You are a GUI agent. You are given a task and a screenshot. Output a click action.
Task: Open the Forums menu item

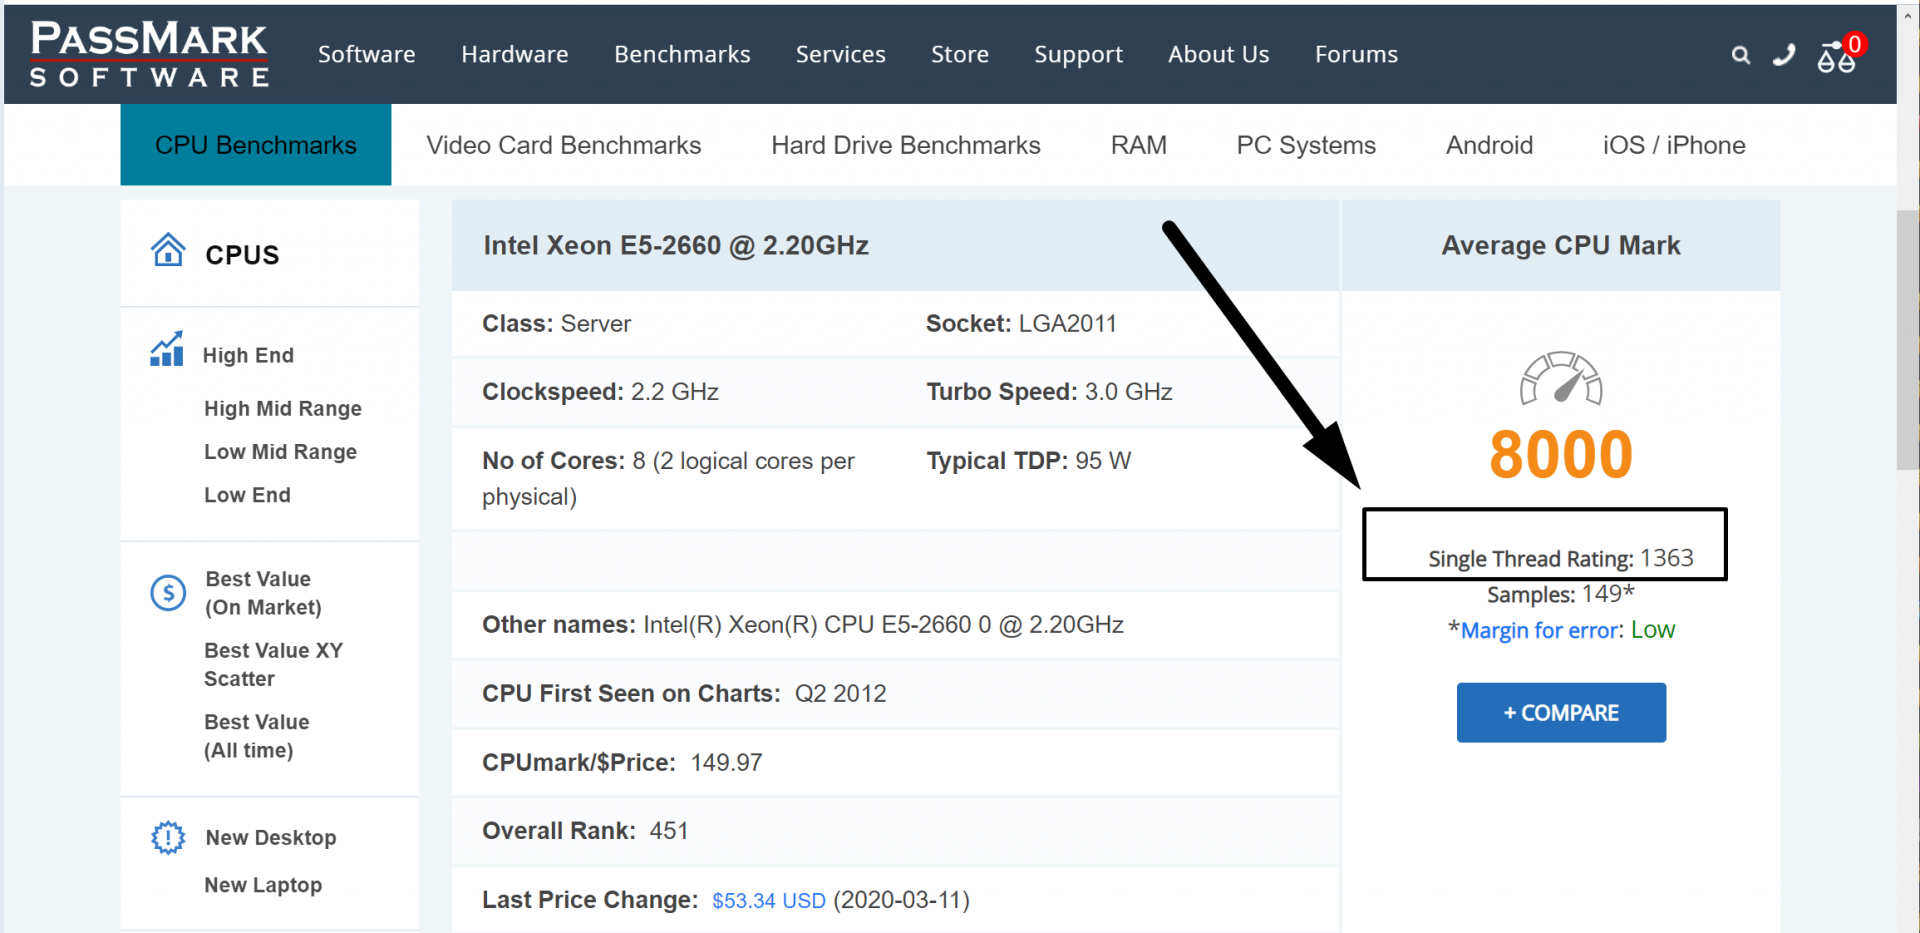tap(1356, 55)
